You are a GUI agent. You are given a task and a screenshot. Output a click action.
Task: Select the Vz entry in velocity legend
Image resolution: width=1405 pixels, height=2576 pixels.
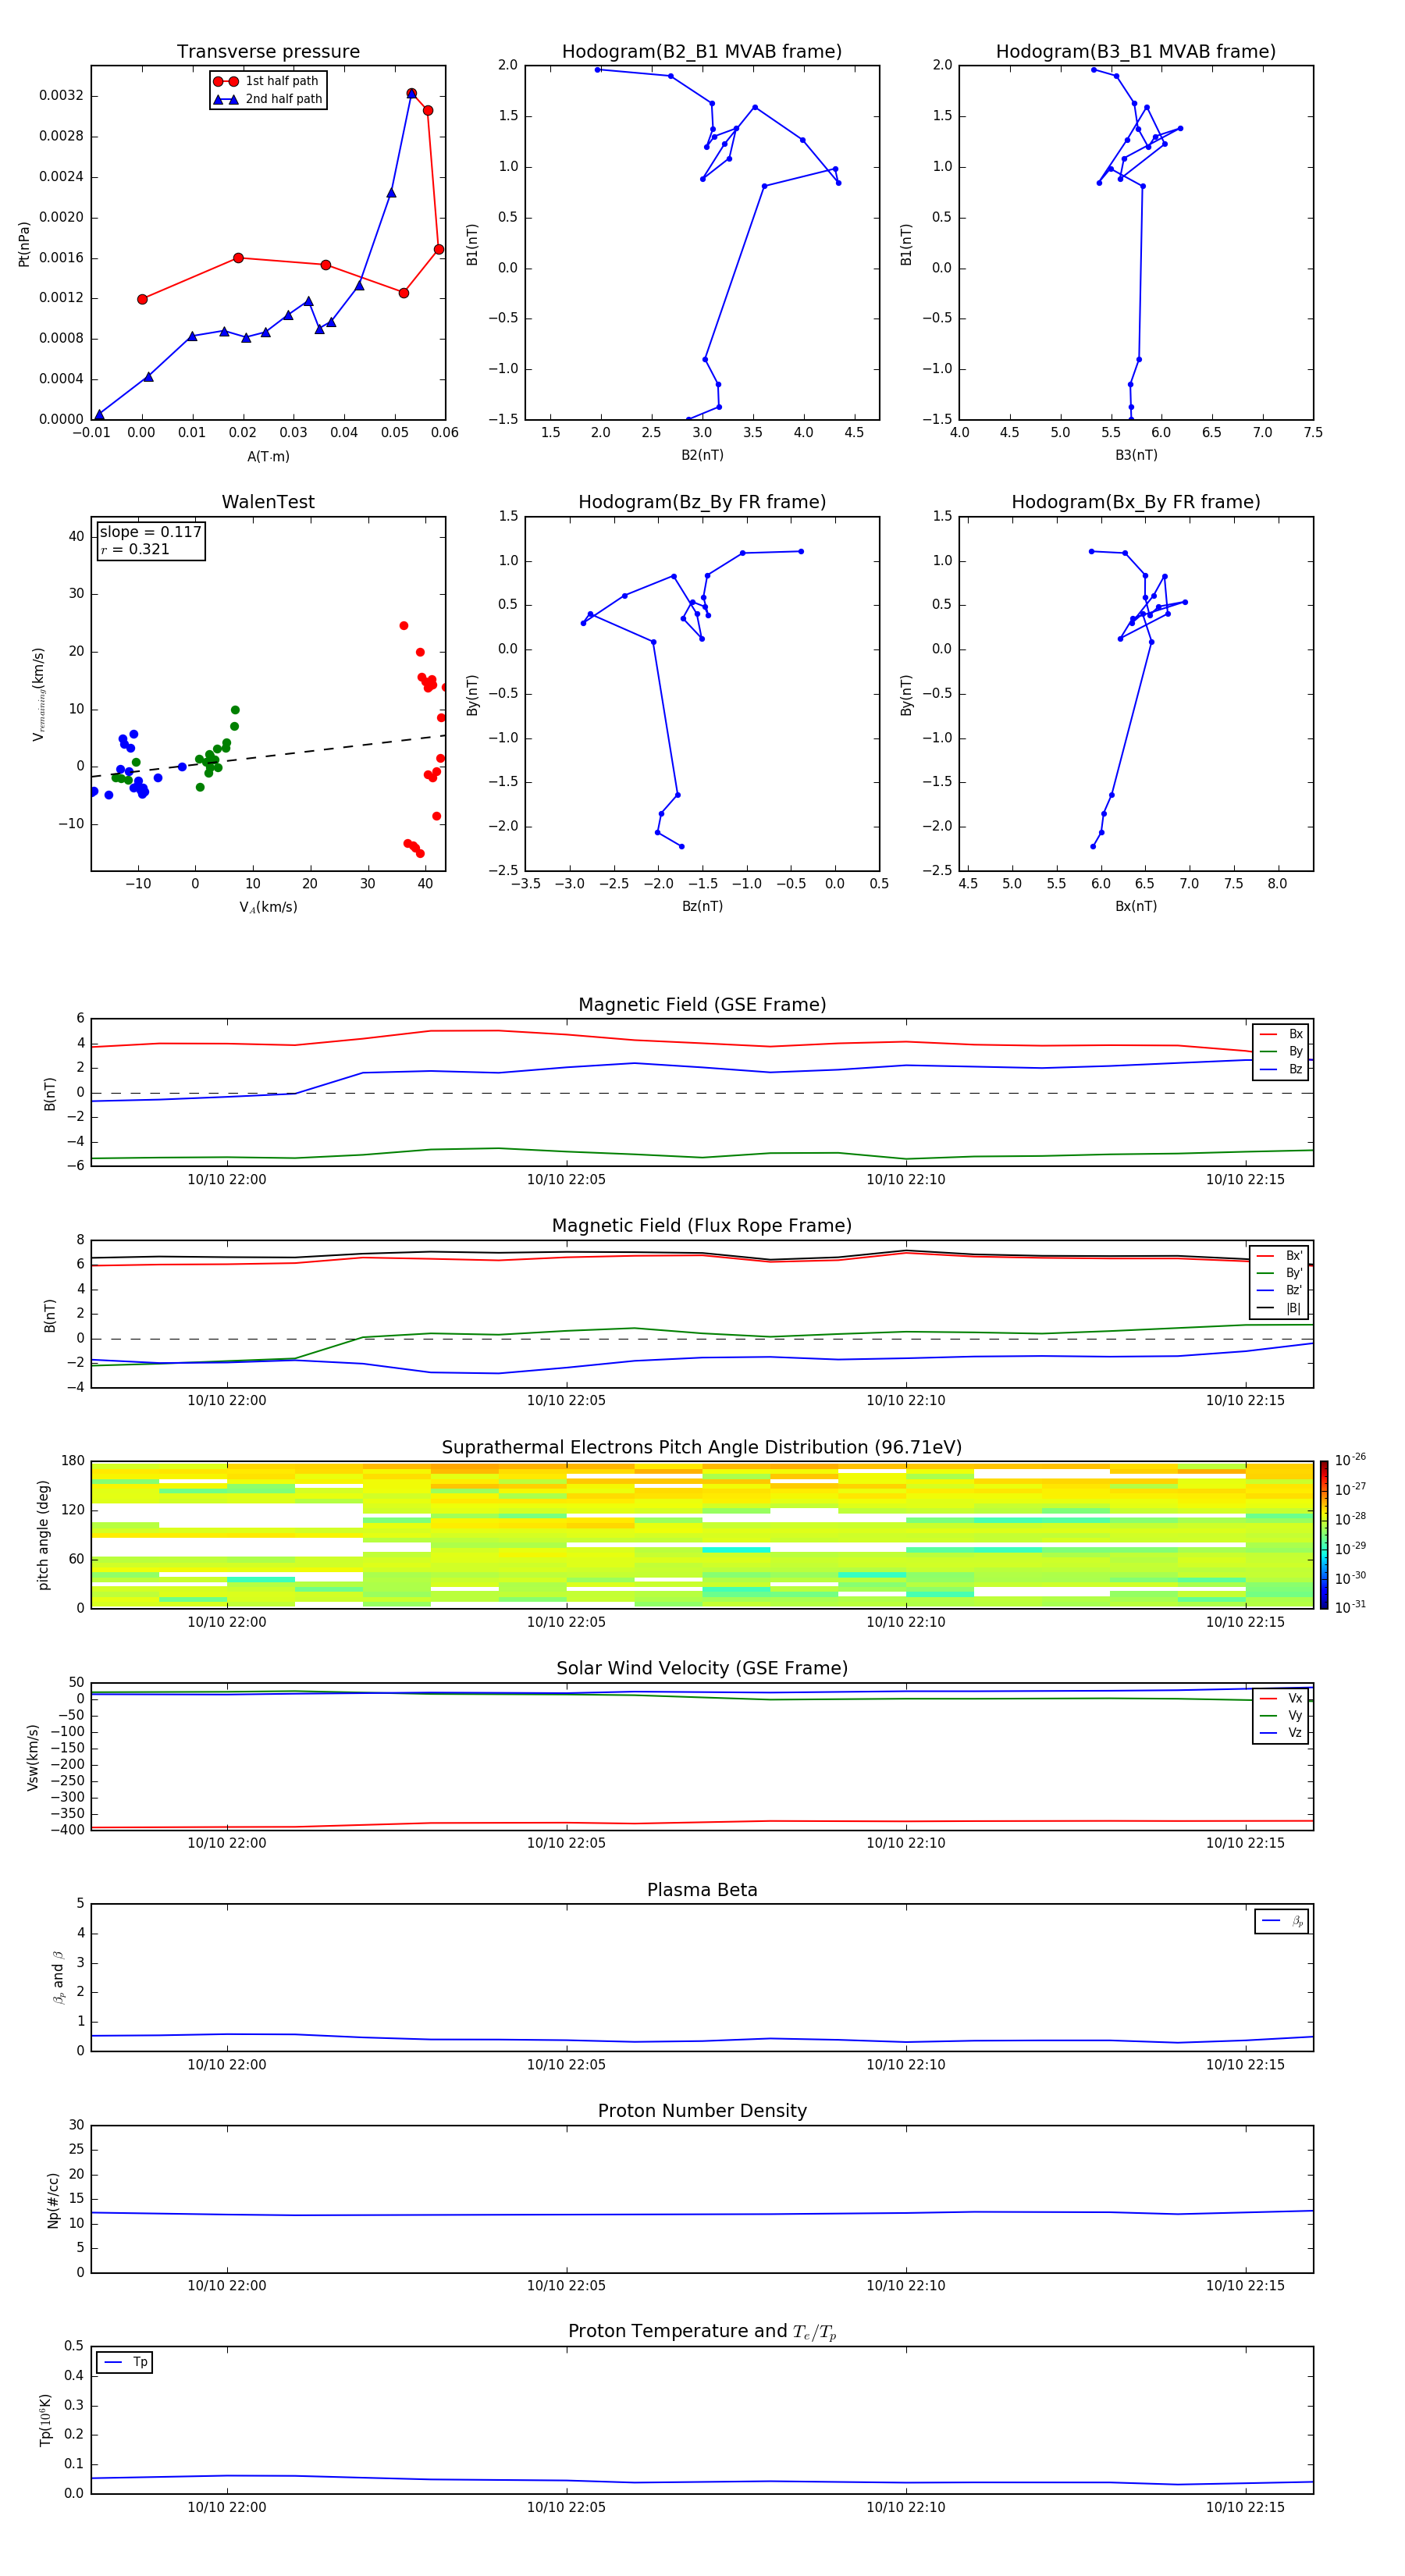coord(1281,1733)
